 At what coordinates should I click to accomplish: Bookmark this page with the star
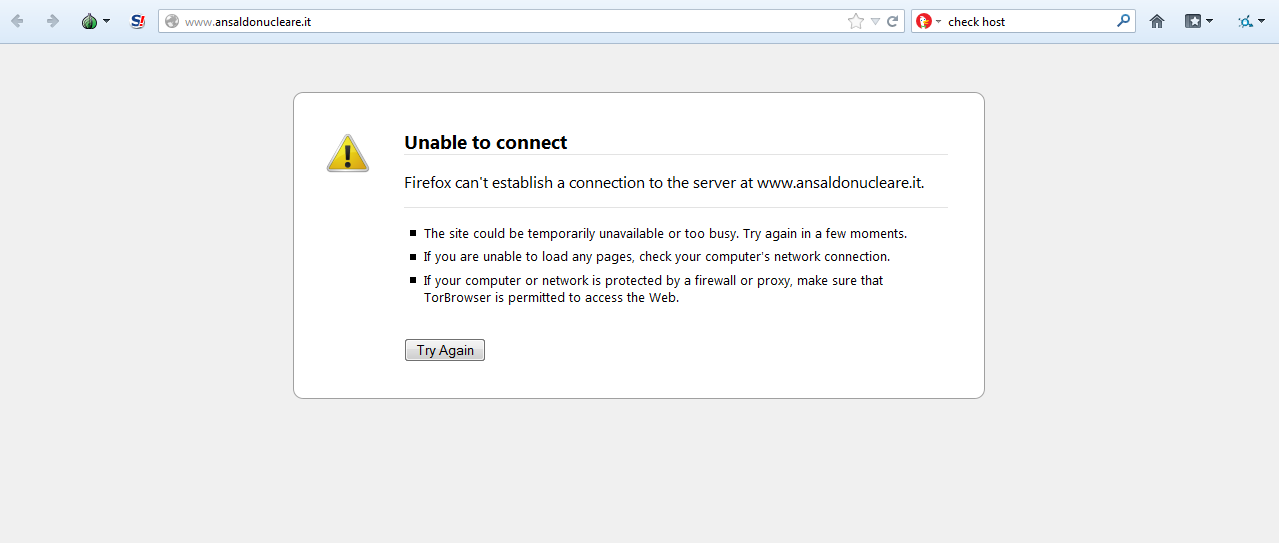click(855, 21)
